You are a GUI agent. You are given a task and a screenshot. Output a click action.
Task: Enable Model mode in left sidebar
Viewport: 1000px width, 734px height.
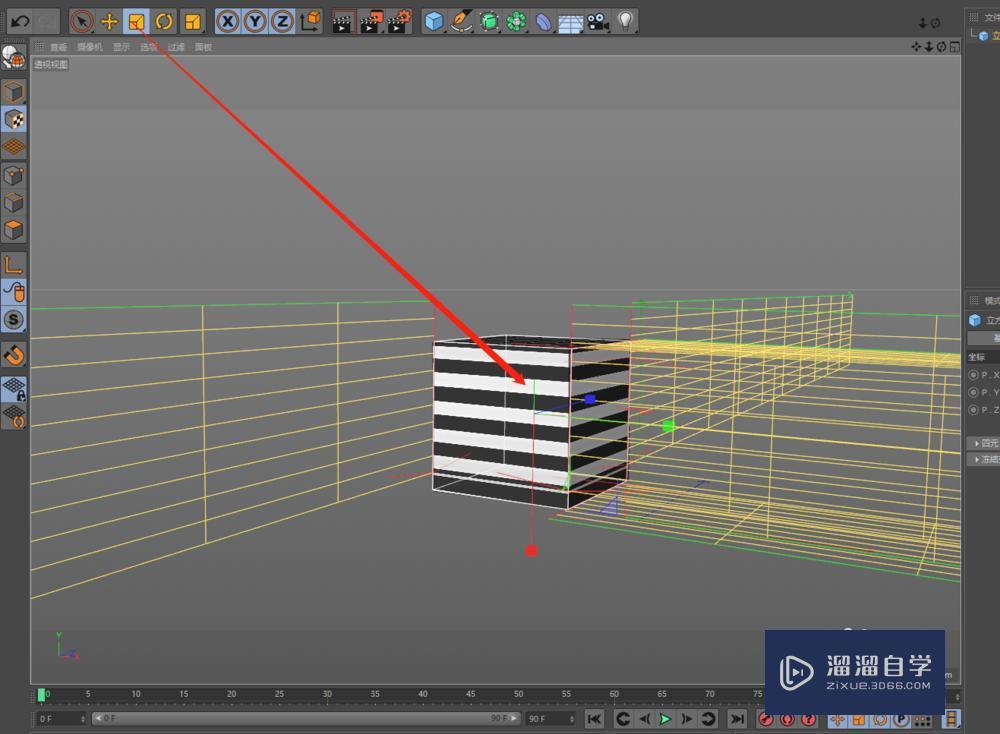(13, 92)
